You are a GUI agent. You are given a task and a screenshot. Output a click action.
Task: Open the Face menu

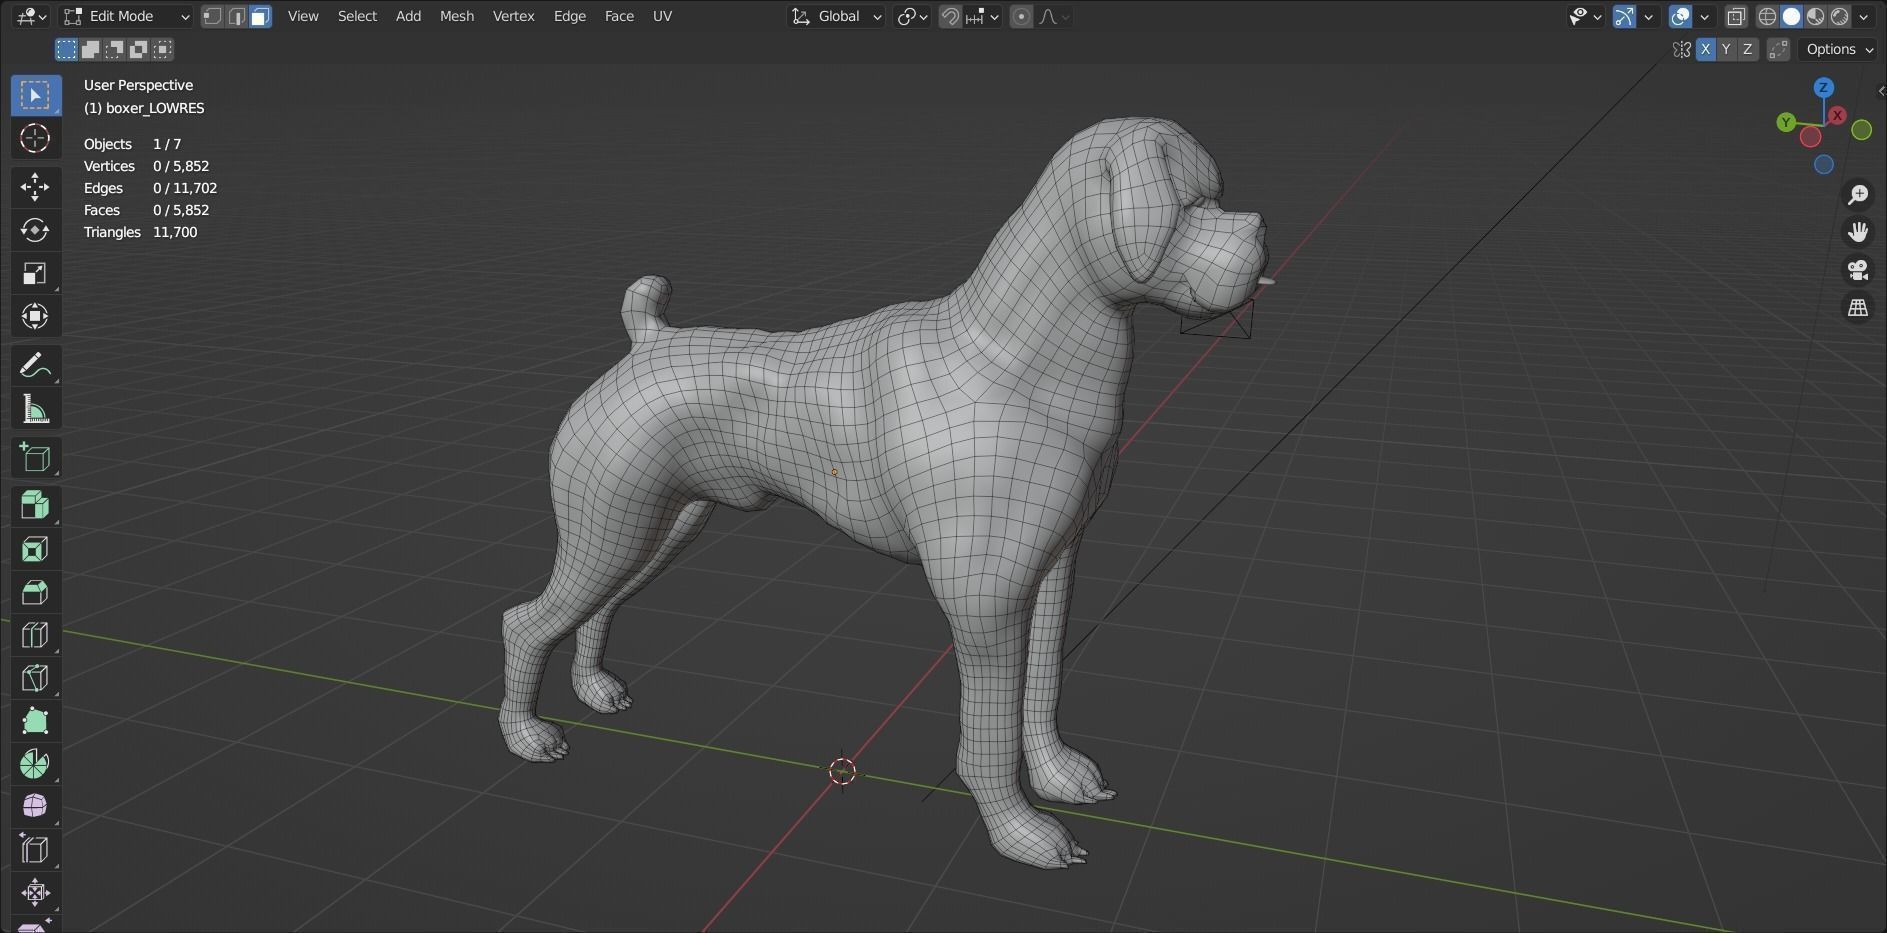[x=619, y=16]
